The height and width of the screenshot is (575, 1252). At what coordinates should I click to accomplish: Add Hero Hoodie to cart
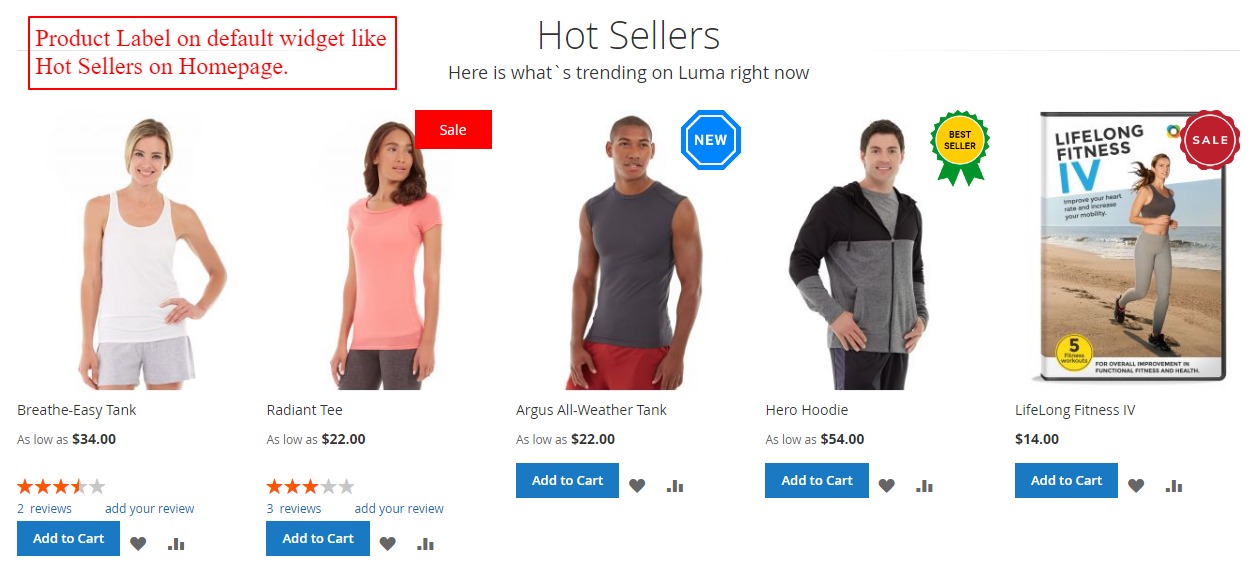coord(817,480)
